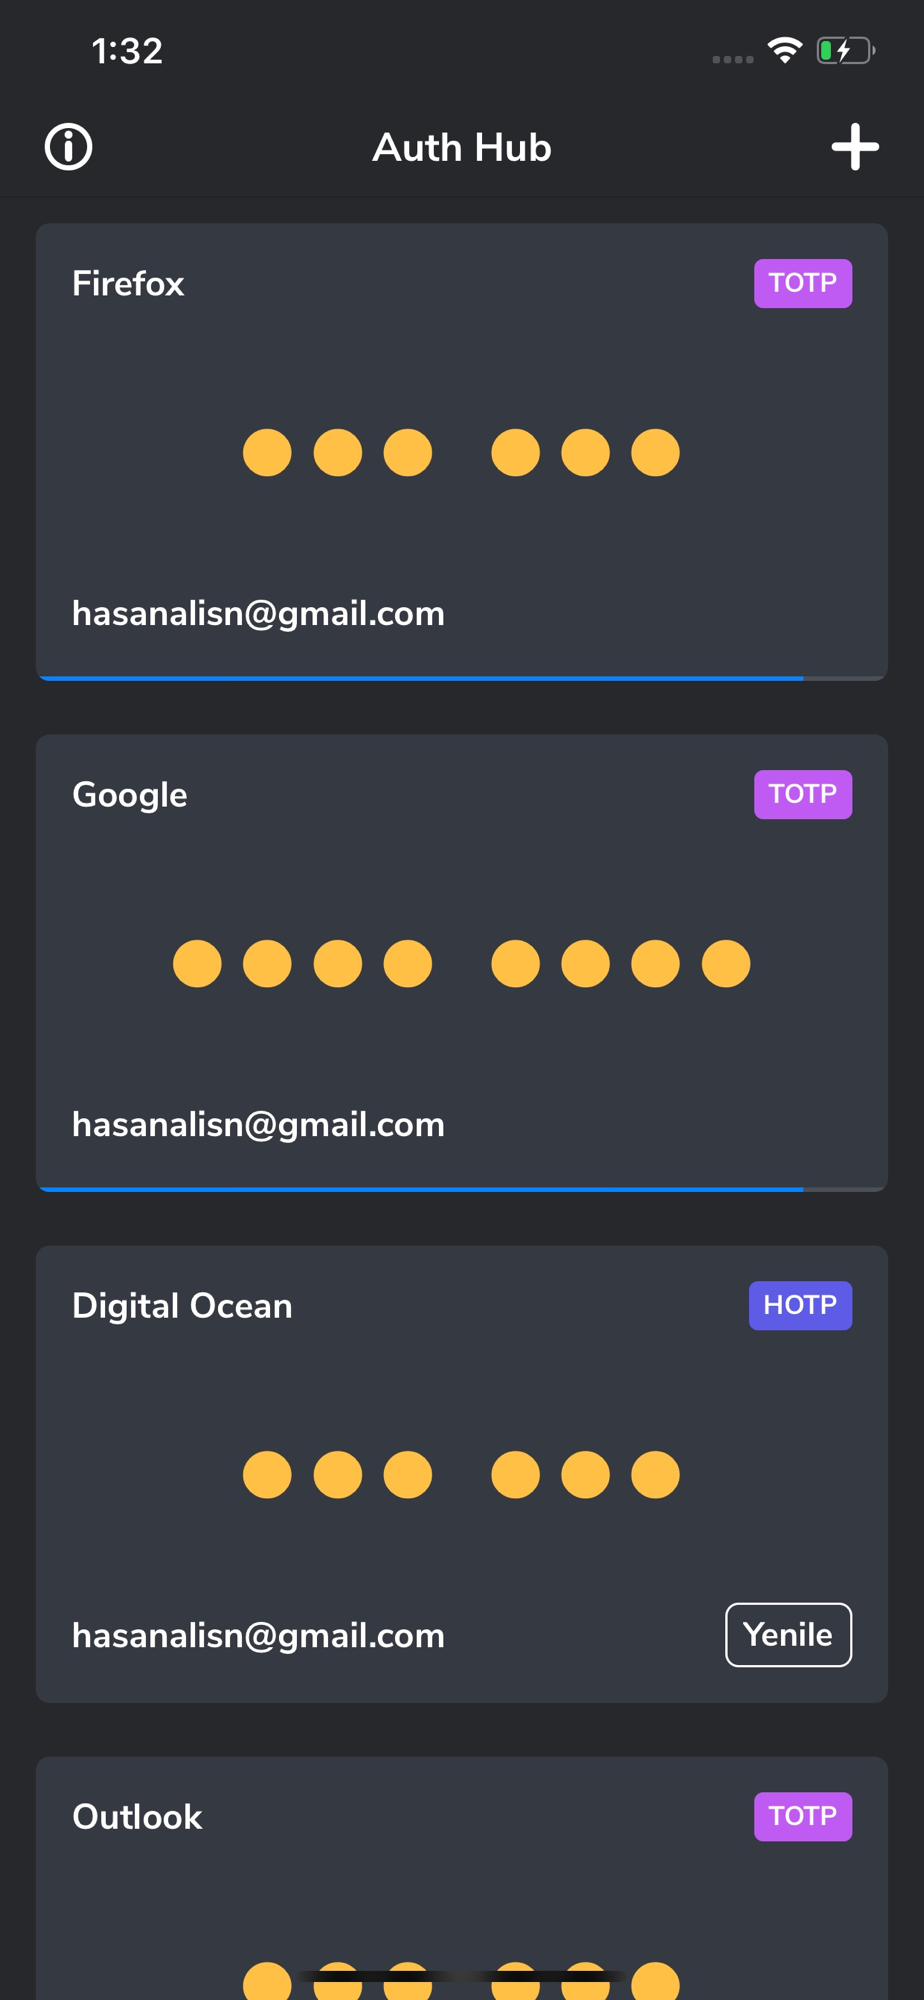This screenshot has width=924, height=2000.
Task: Check the Wi-Fi status icon
Action: 785,50
